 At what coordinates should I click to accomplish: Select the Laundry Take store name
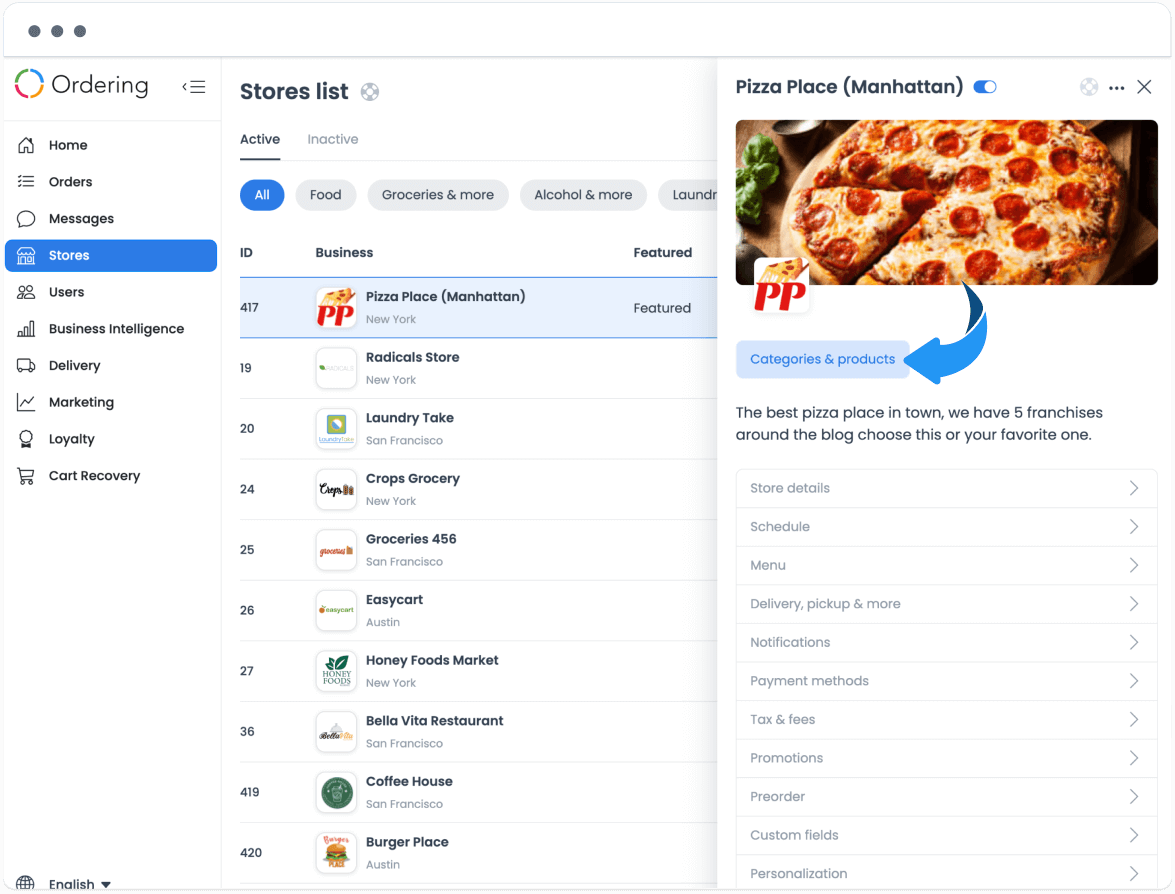409,418
